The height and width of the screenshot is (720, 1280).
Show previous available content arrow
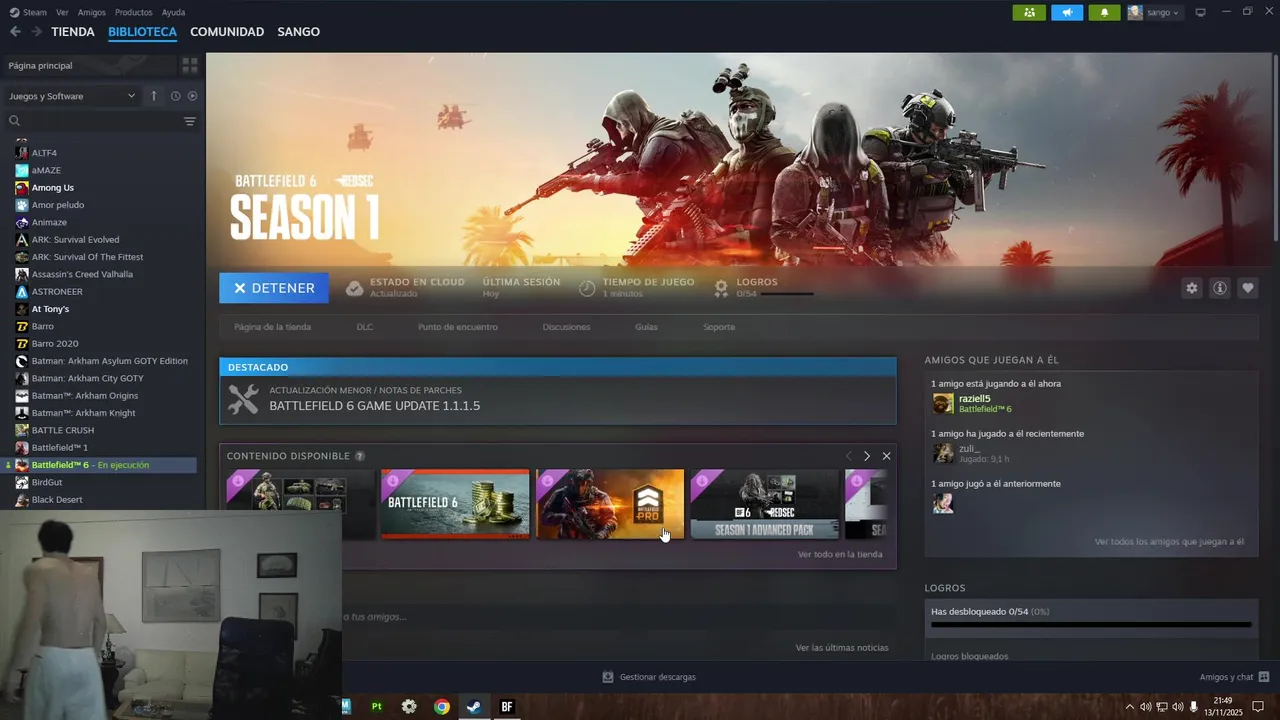848,456
